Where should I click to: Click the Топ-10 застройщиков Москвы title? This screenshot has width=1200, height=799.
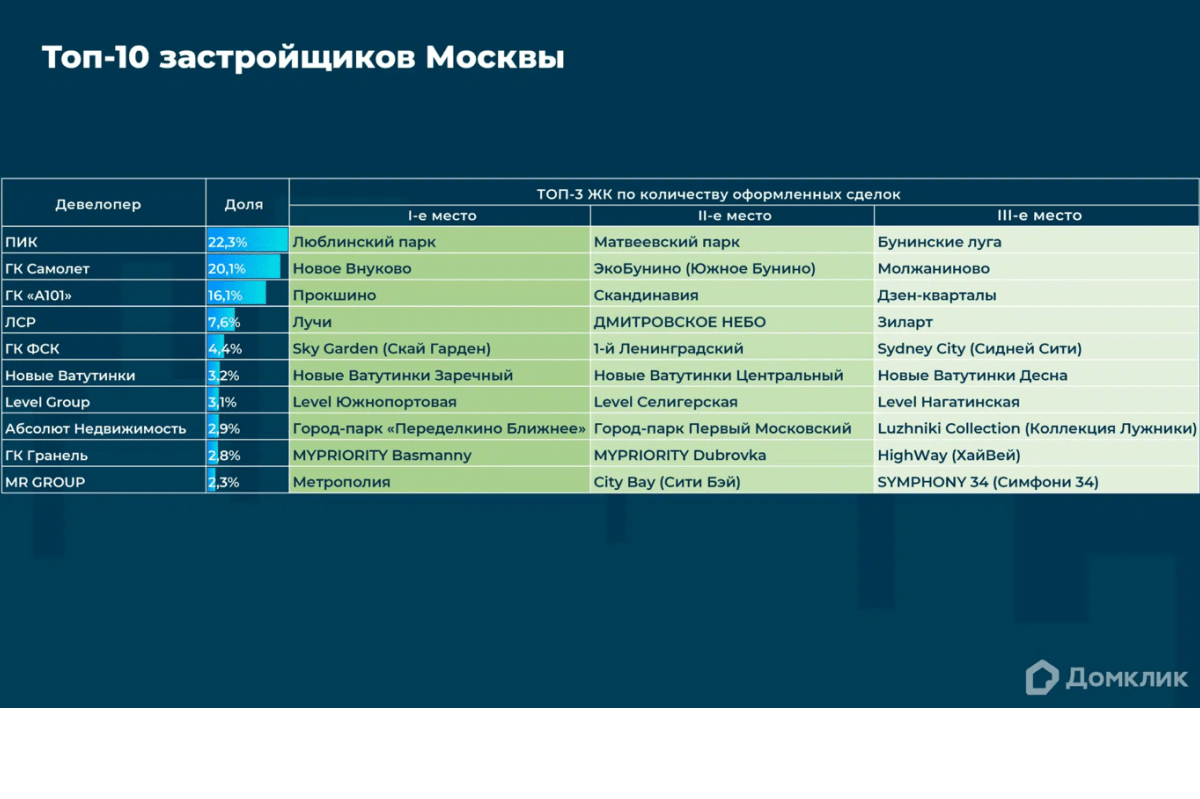pos(303,58)
